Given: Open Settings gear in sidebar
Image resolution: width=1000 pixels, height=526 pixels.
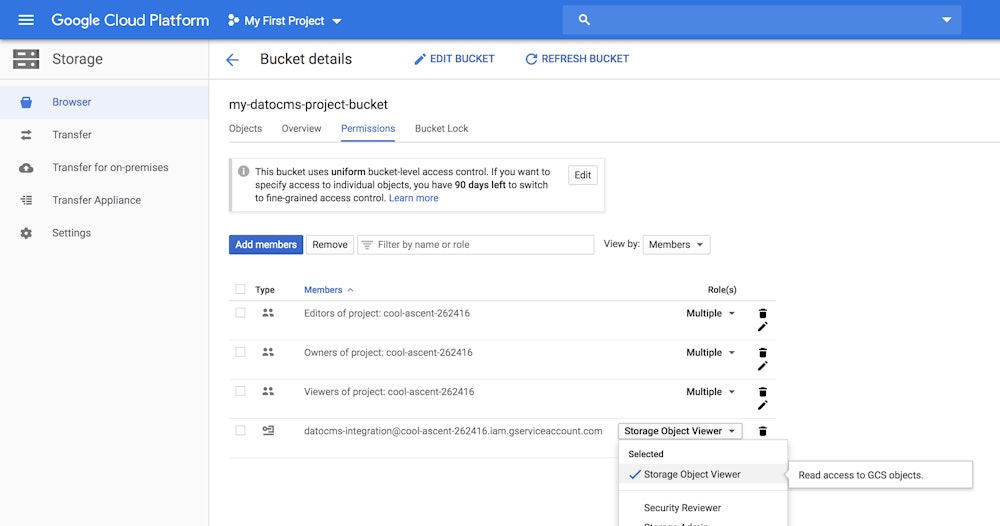Looking at the screenshot, I should (x=27, y=233).
